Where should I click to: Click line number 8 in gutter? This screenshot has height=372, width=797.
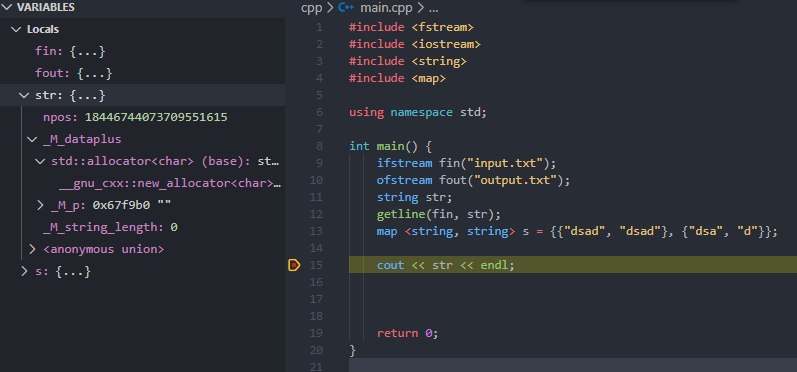click(319, 146)
